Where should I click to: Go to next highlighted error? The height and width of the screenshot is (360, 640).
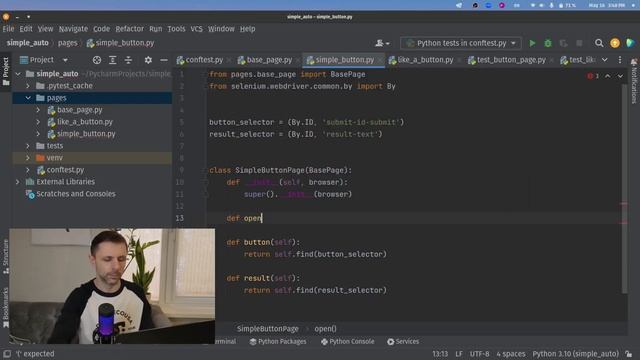[620, 76]
